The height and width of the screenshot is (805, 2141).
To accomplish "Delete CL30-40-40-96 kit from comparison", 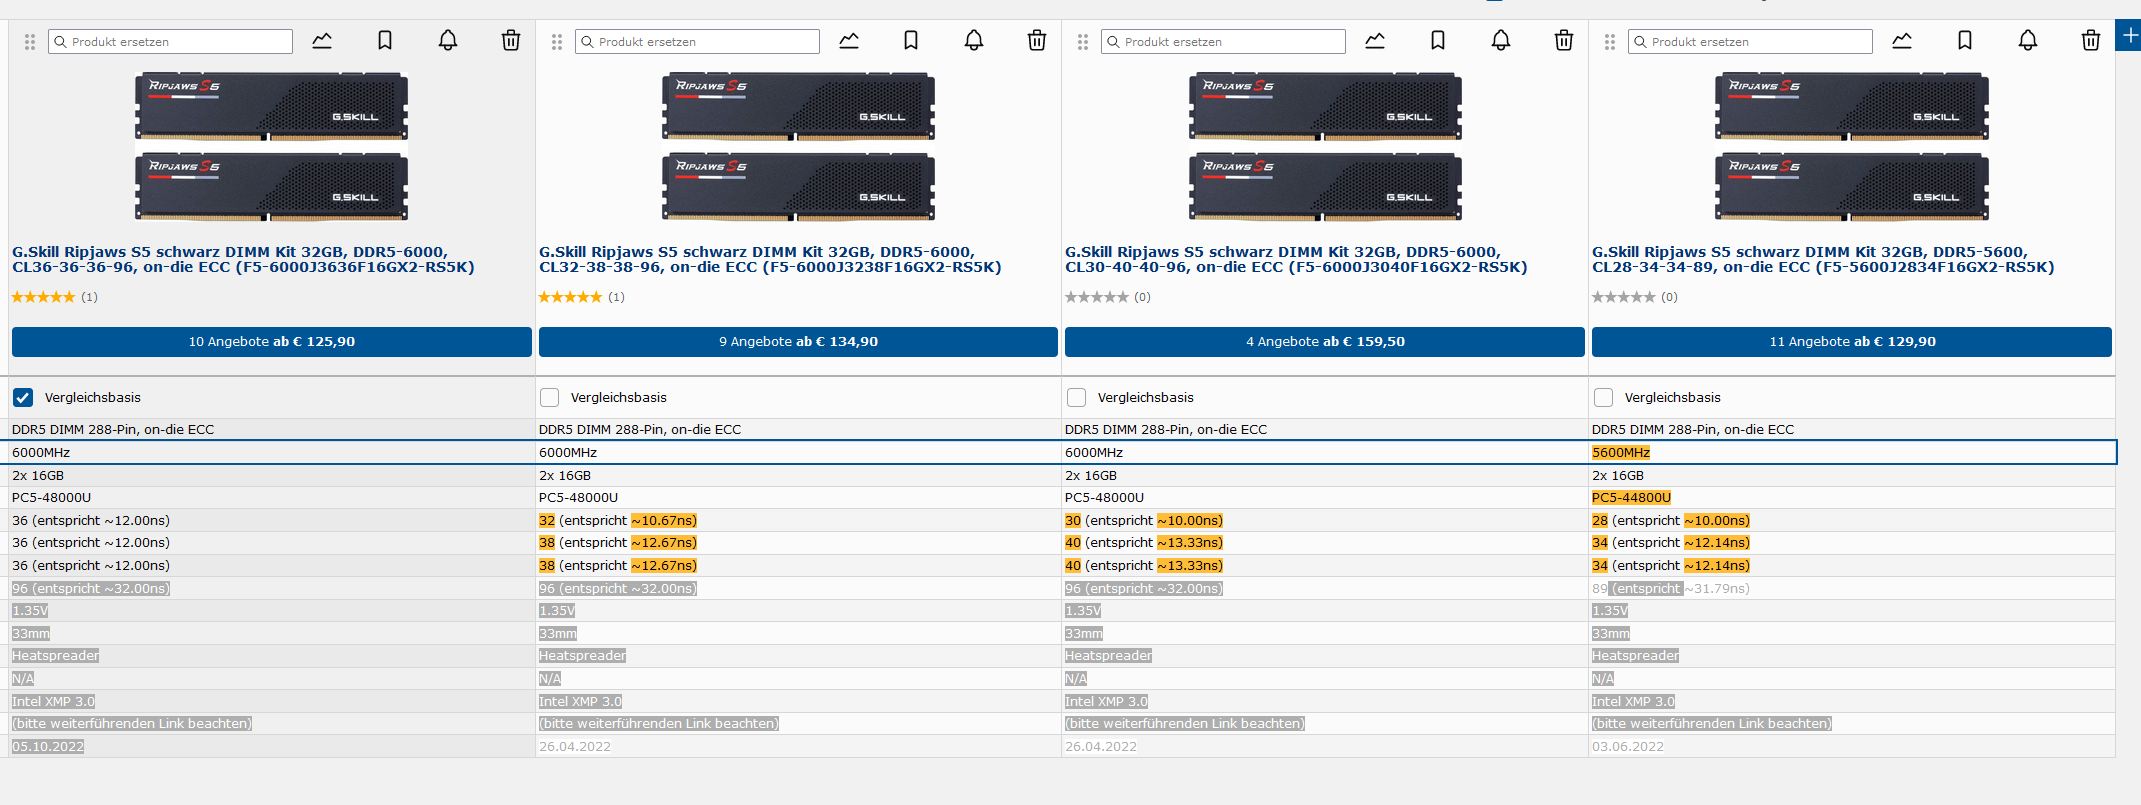I will (1564, 41).
